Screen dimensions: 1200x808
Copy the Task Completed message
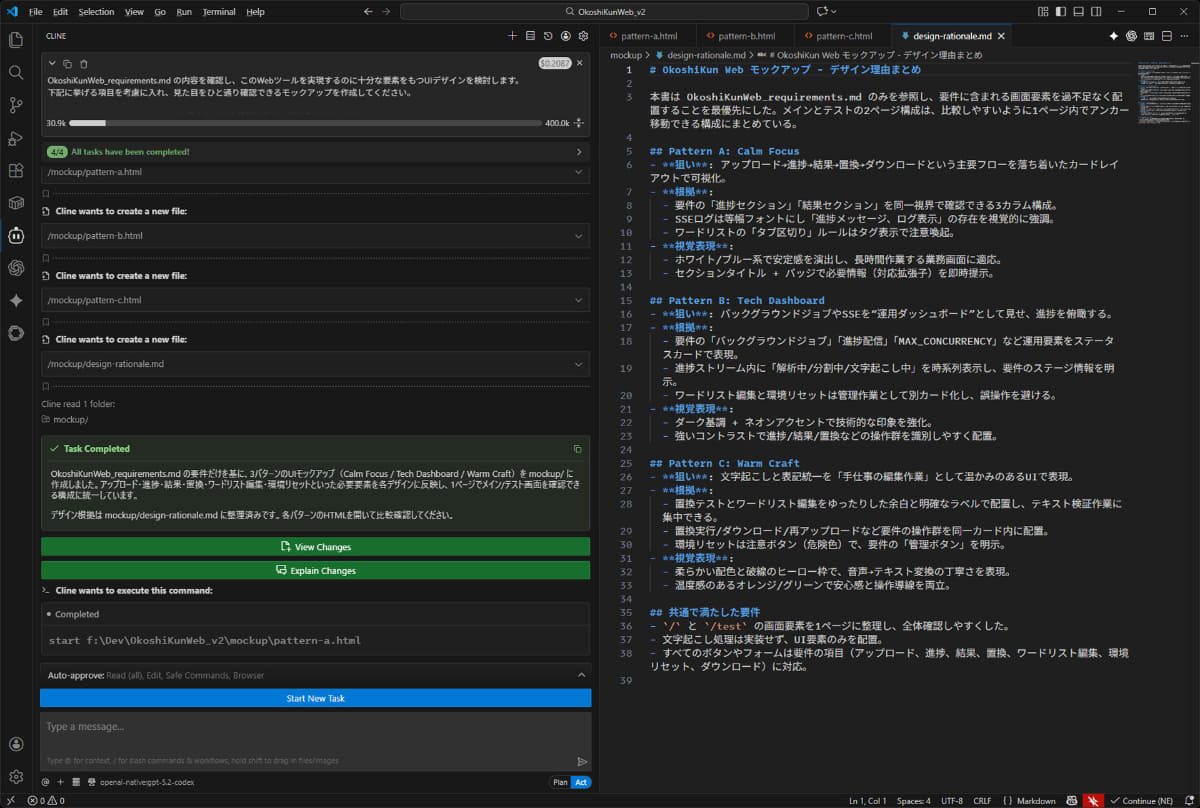click(577, 449)
